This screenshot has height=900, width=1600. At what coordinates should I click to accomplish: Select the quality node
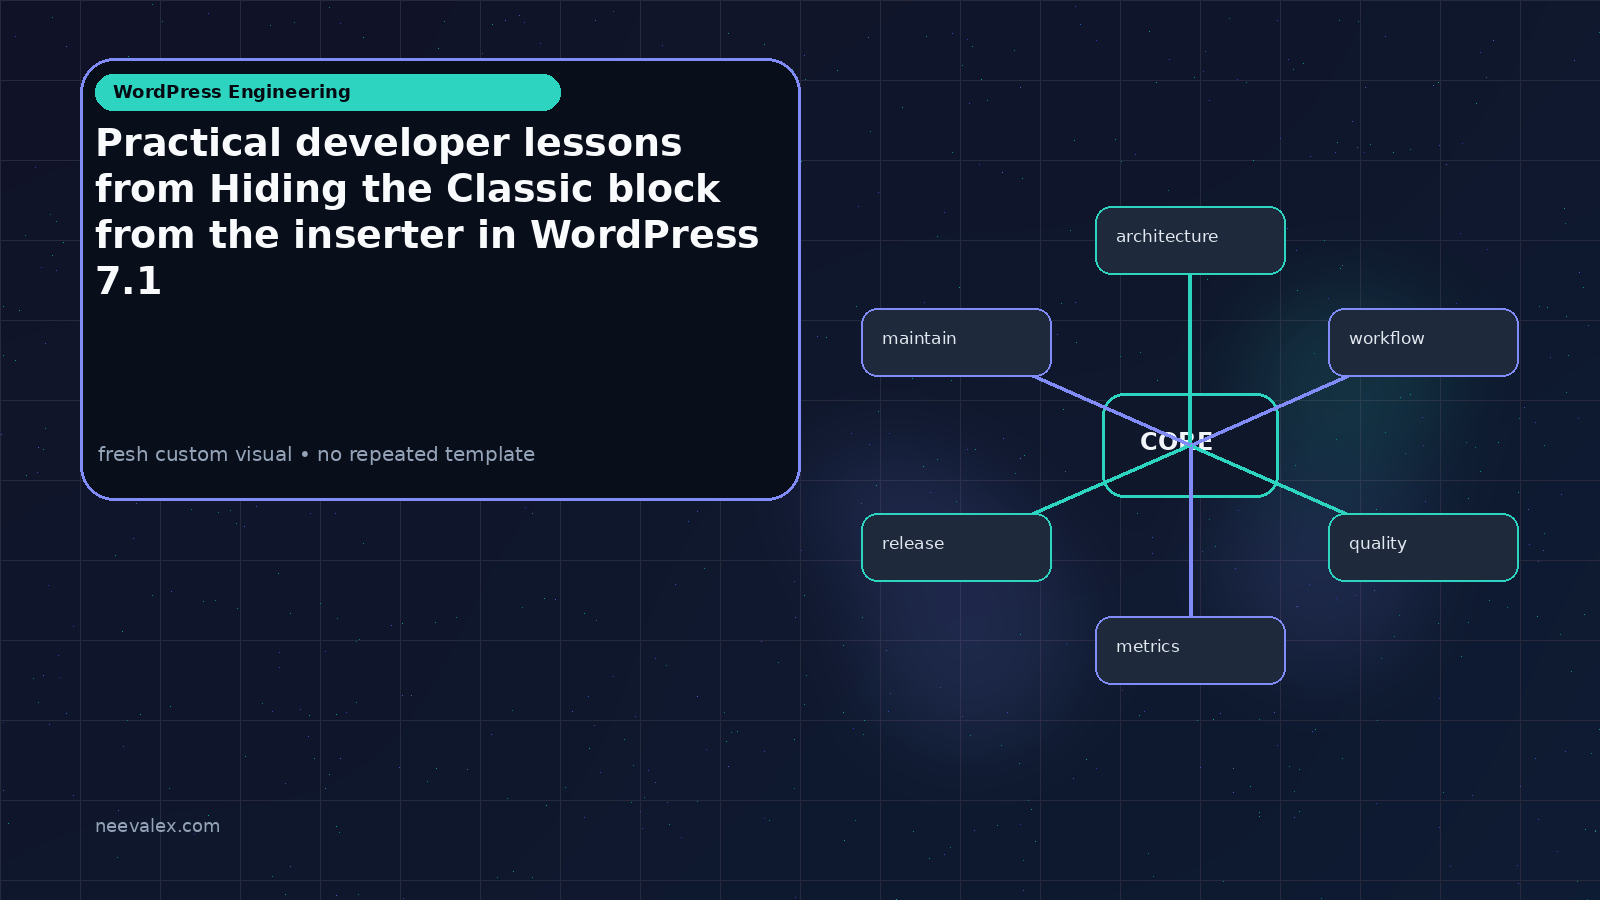(1423, 547)
